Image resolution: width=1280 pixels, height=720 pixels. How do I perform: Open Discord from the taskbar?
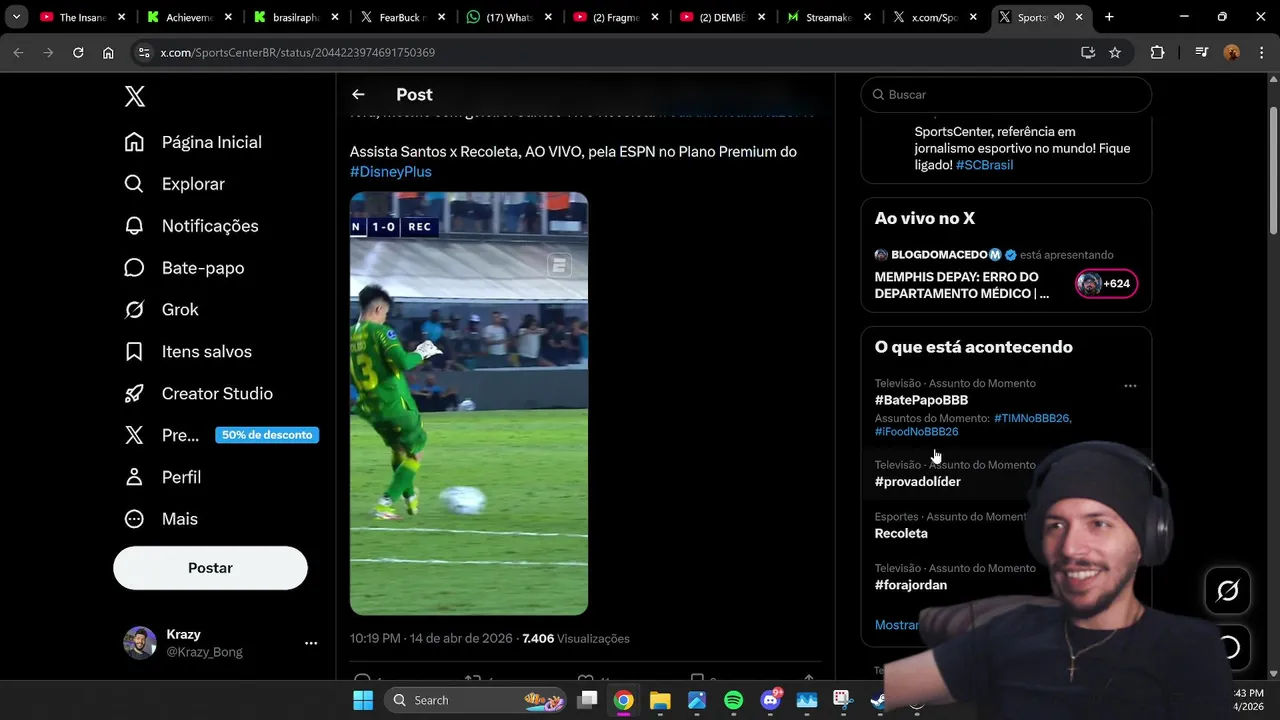pyautogui.click(x=770, y=700)
